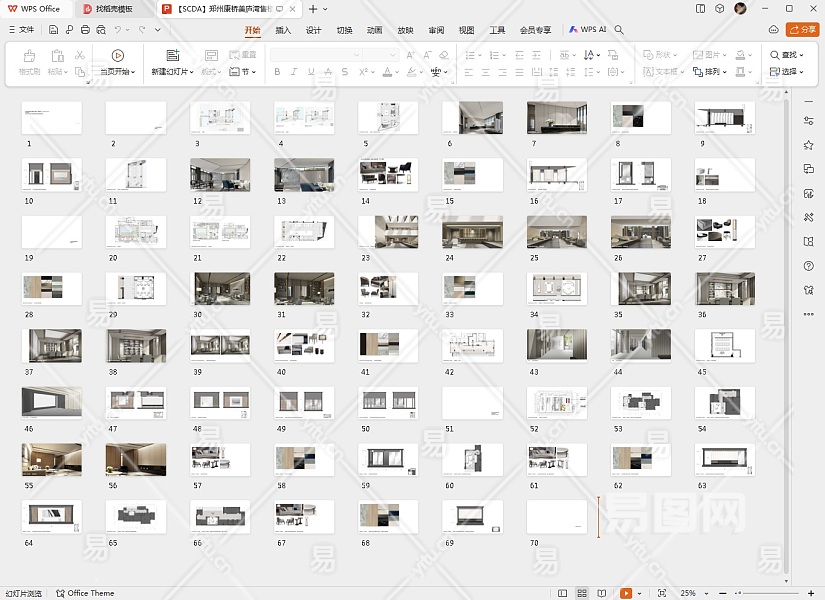Toggle the Slide Sorter view button
Image resolution: width=825 pixels, height=600 pixels.
pyautogui.click(x=584, y=593)
